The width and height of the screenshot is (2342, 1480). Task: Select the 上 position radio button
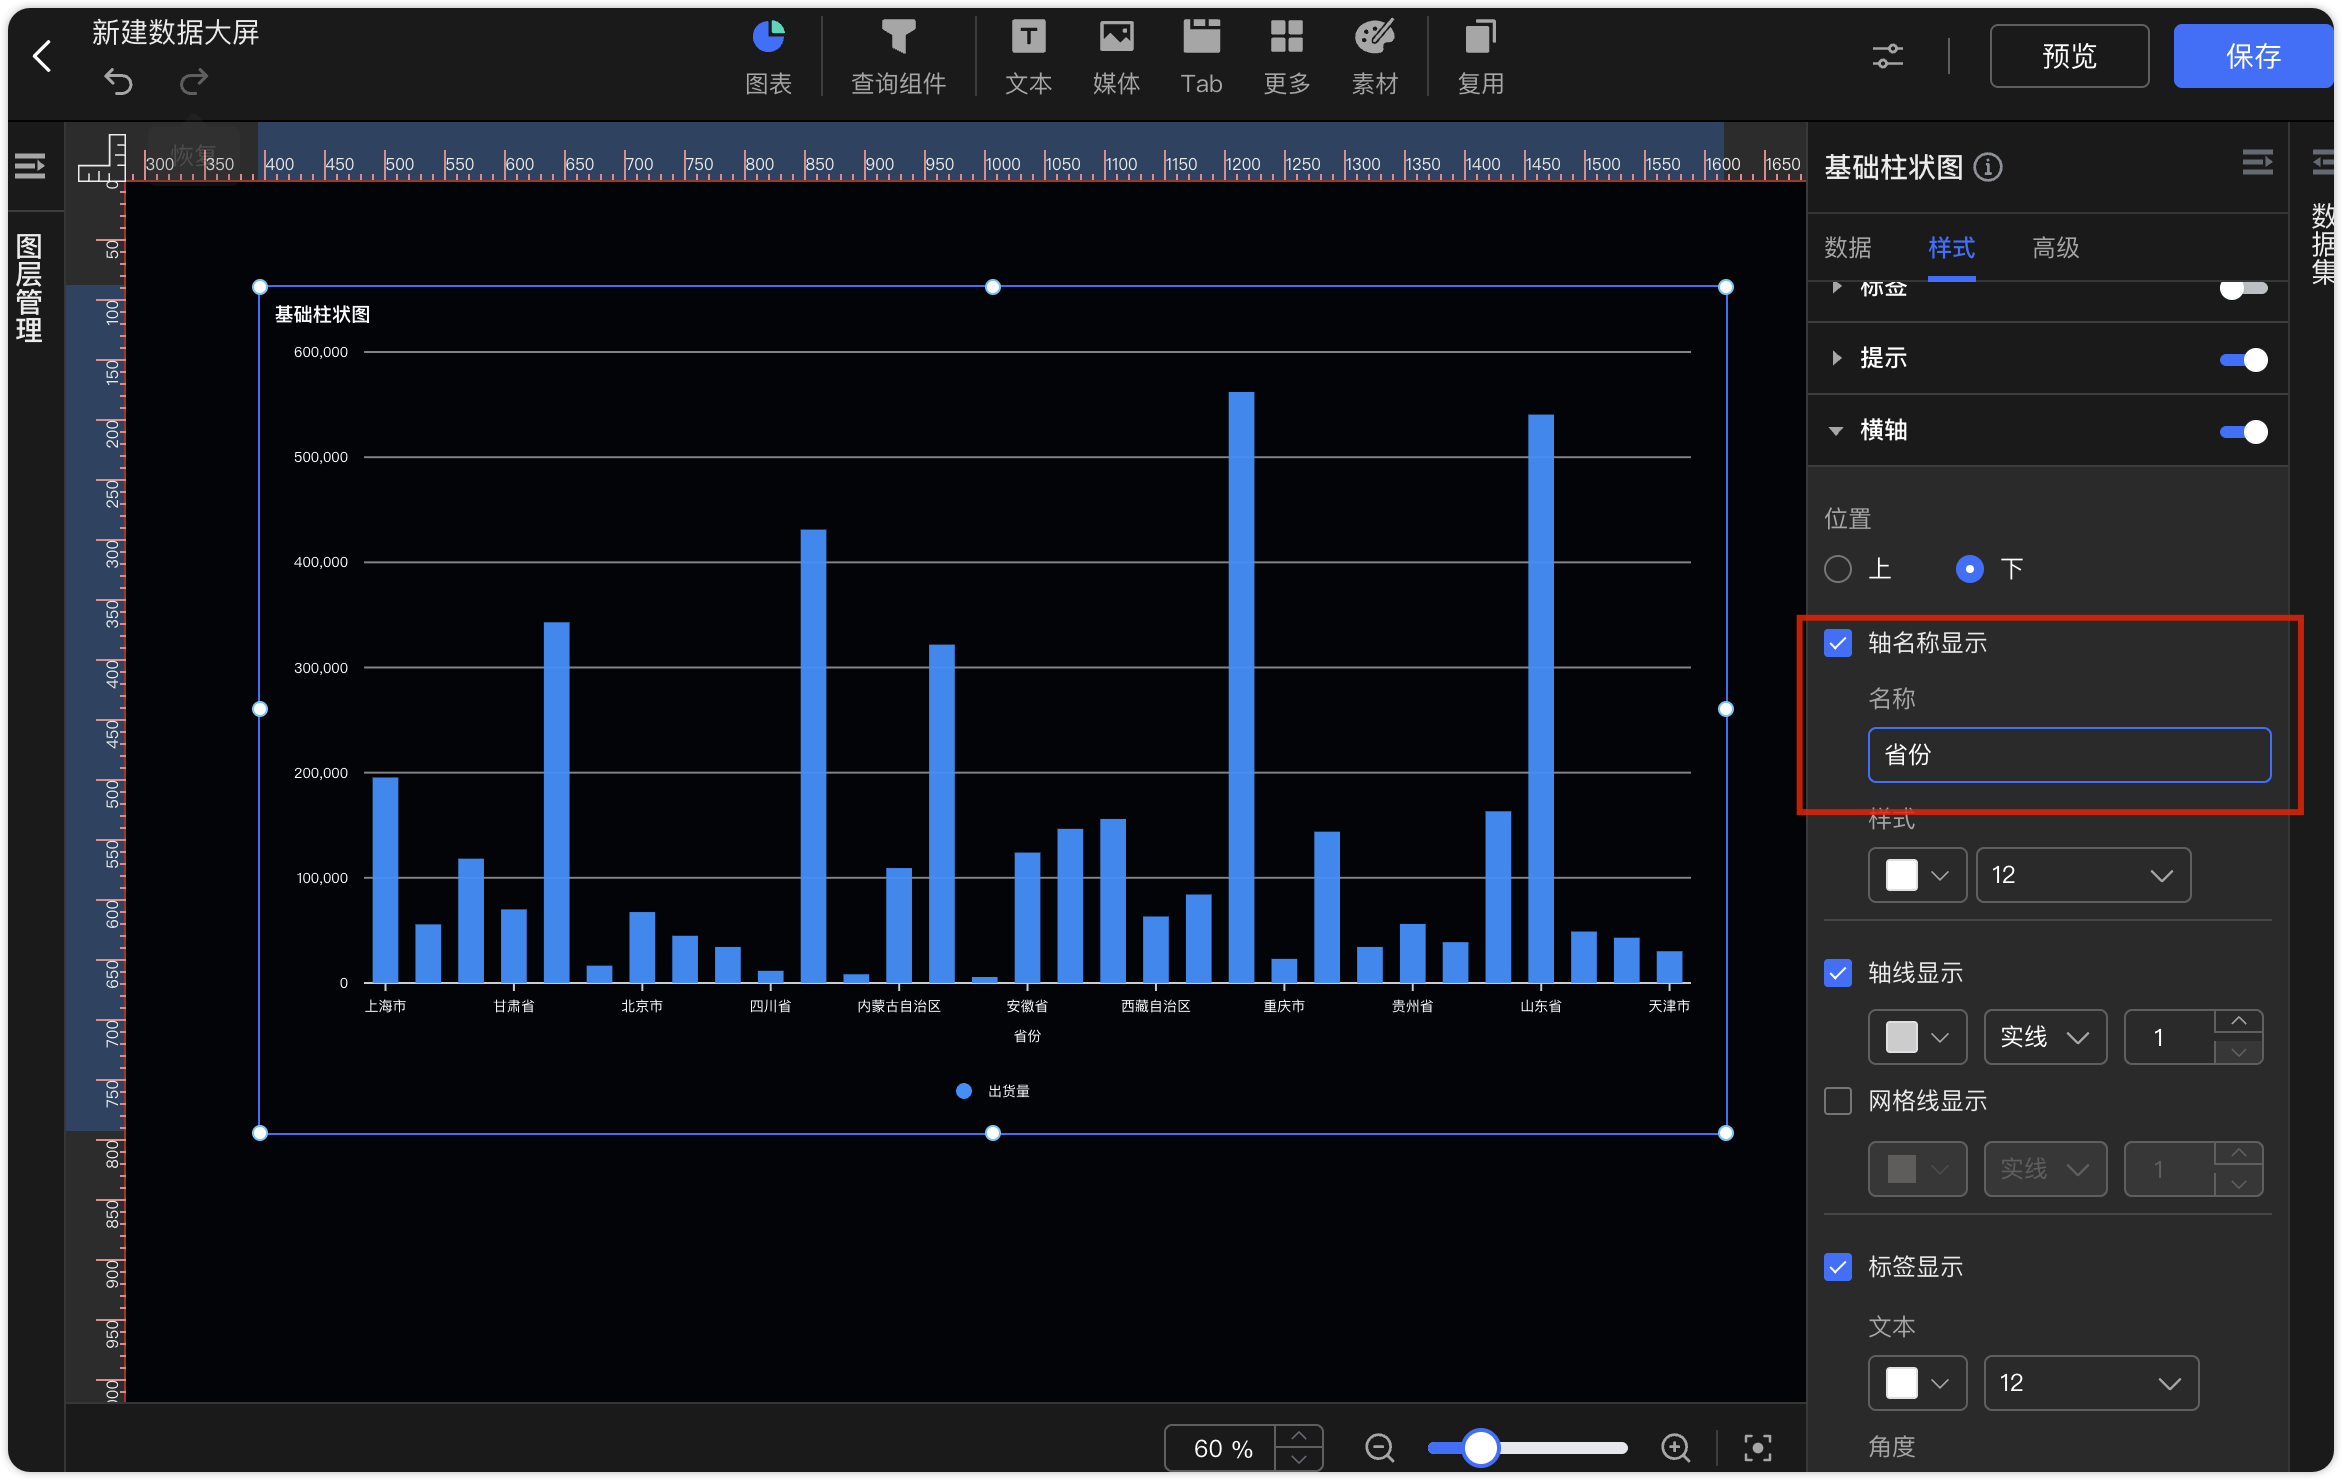[1838, 569]
